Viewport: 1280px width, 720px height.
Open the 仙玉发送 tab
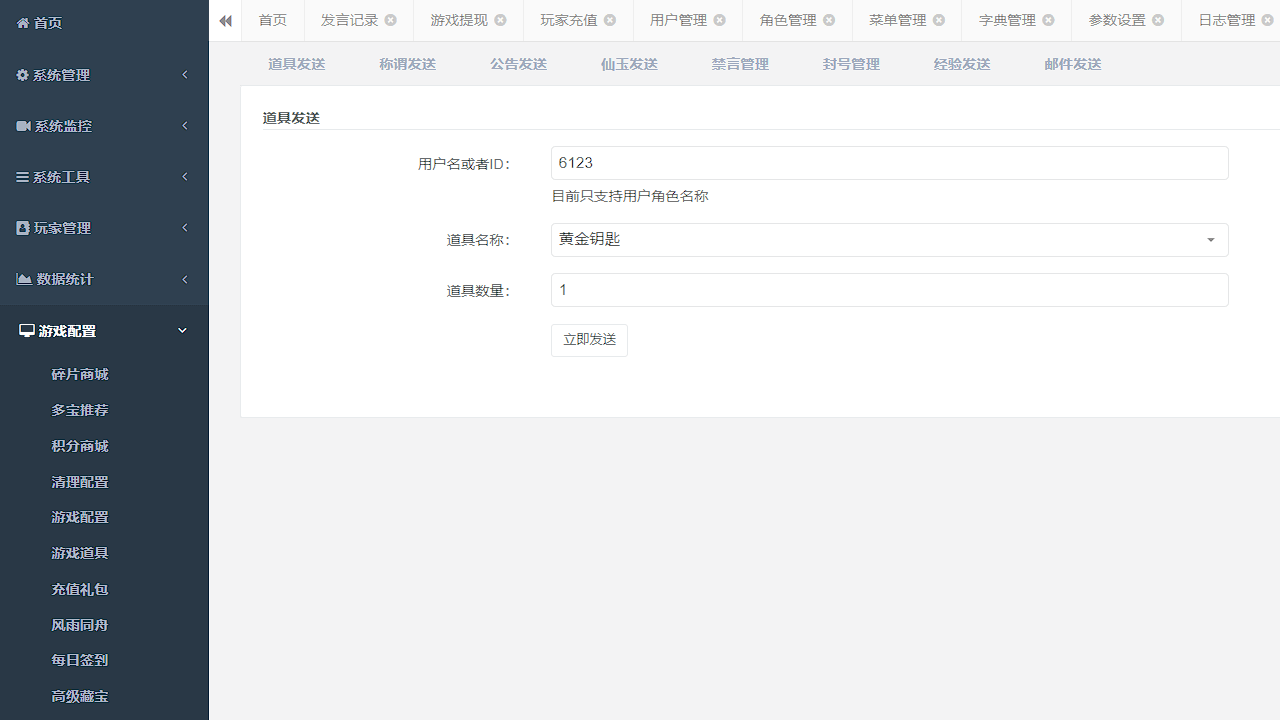point(628,63)
